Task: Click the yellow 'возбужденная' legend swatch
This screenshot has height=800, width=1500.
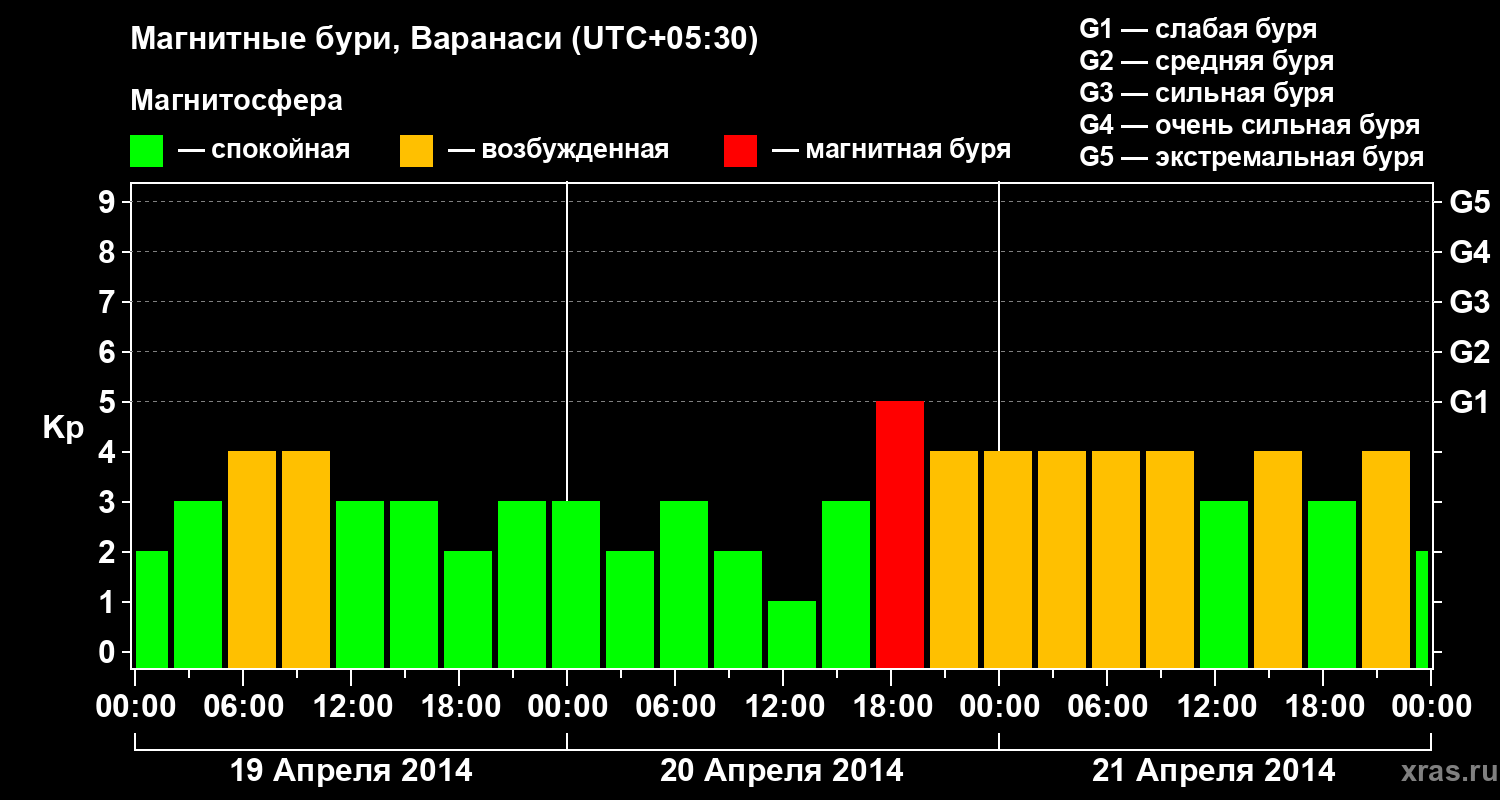Action: point(416,151)
